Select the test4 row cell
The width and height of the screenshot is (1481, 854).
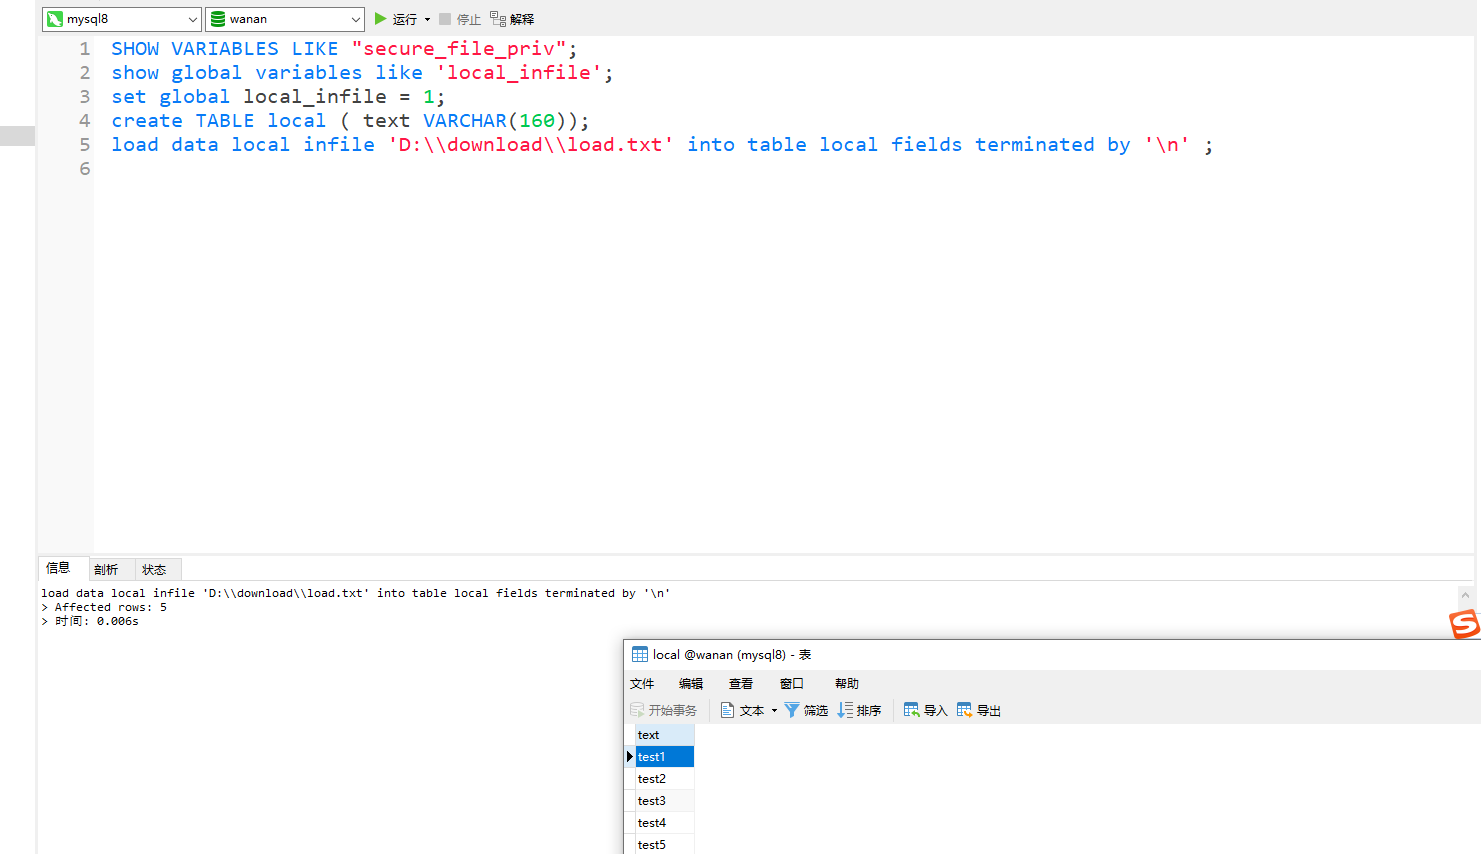(x=665, y=823)
